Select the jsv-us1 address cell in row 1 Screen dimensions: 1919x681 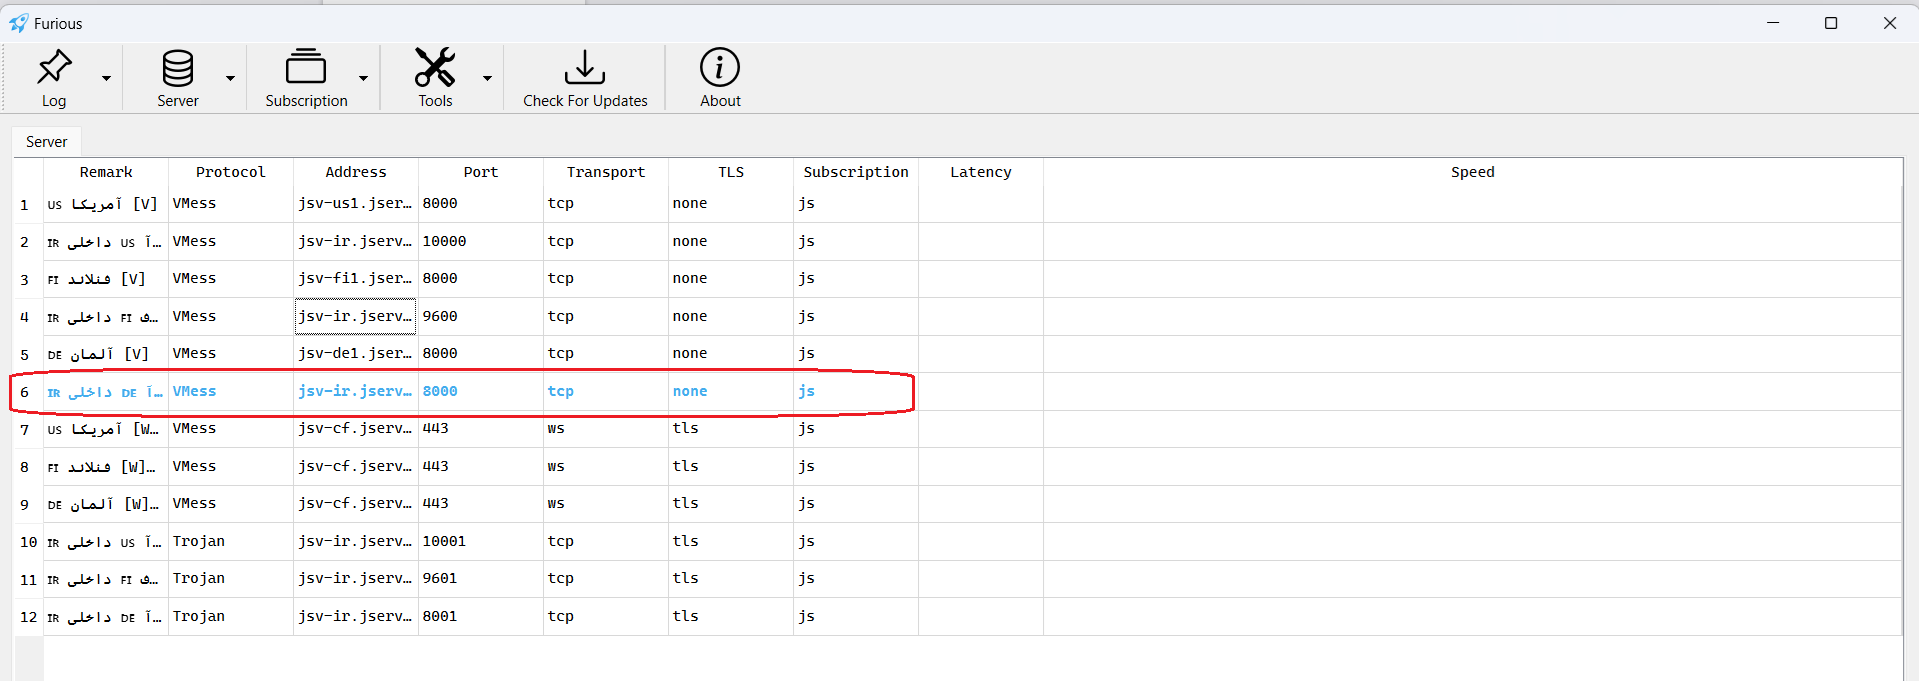click(355, 204)
